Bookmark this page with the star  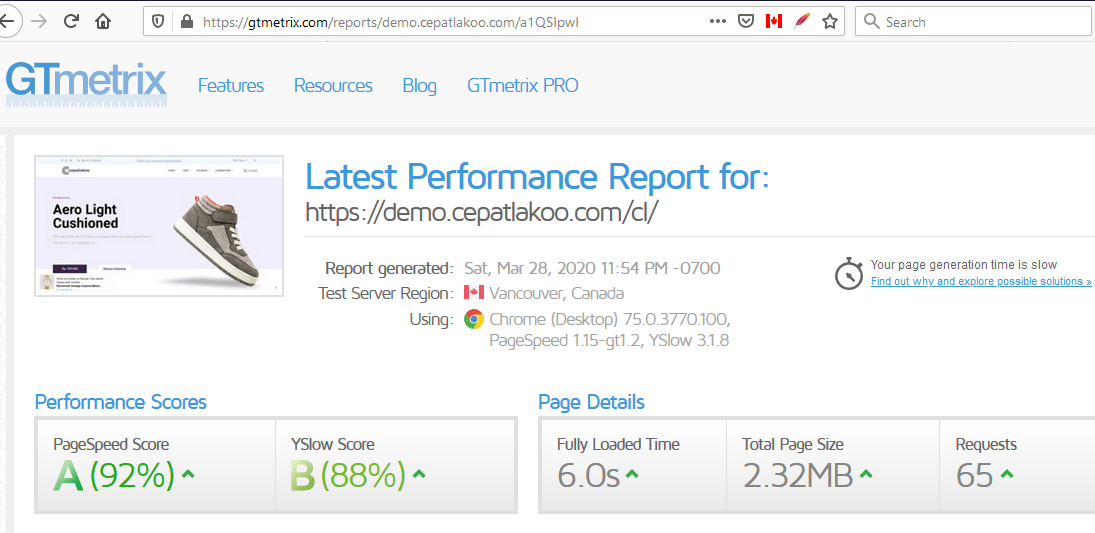click(x=829, y=21)
